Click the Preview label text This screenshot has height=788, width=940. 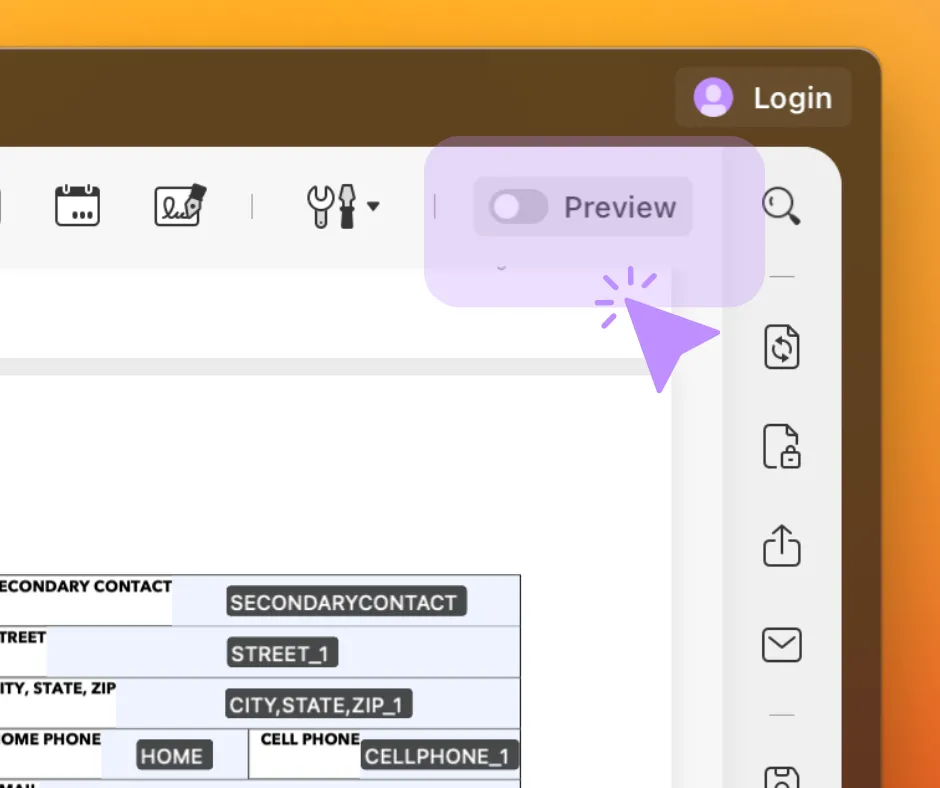tap(621, 207)
